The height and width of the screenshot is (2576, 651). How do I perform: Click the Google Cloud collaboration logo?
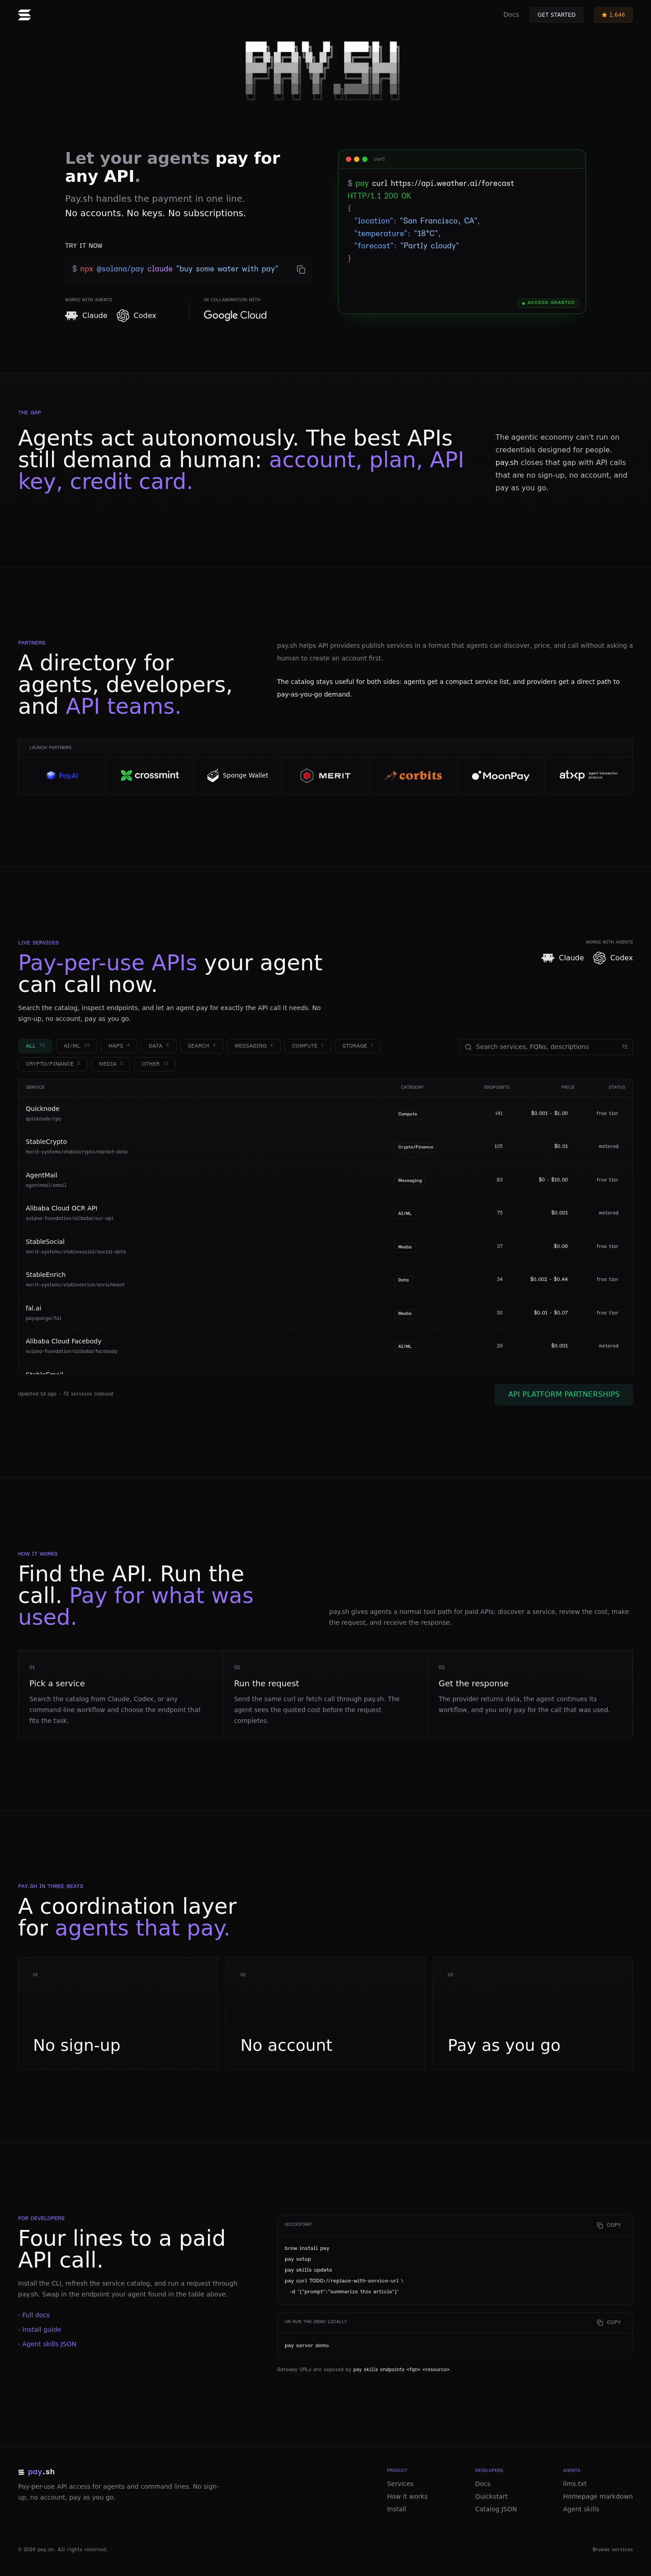tap(235, 315)
